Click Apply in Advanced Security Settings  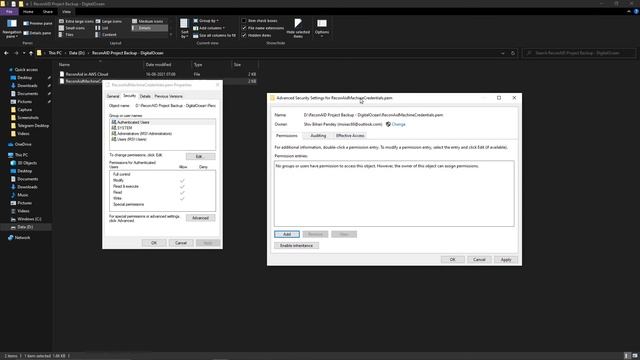click(x=506, y=260)
